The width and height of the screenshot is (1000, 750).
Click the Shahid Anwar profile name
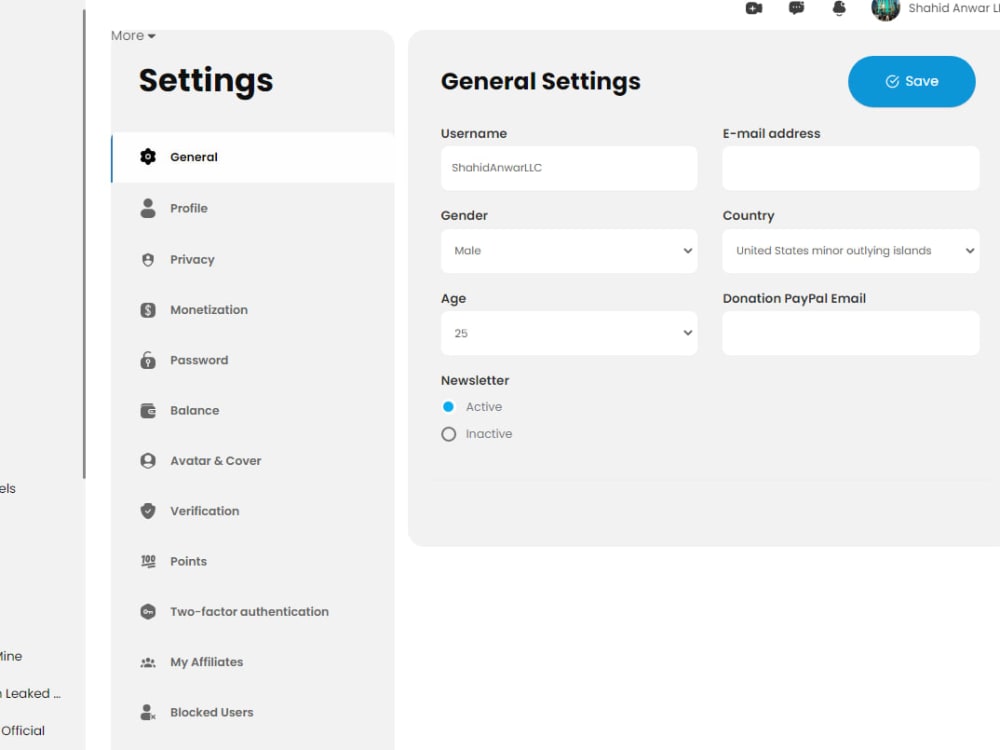(953, 8)
